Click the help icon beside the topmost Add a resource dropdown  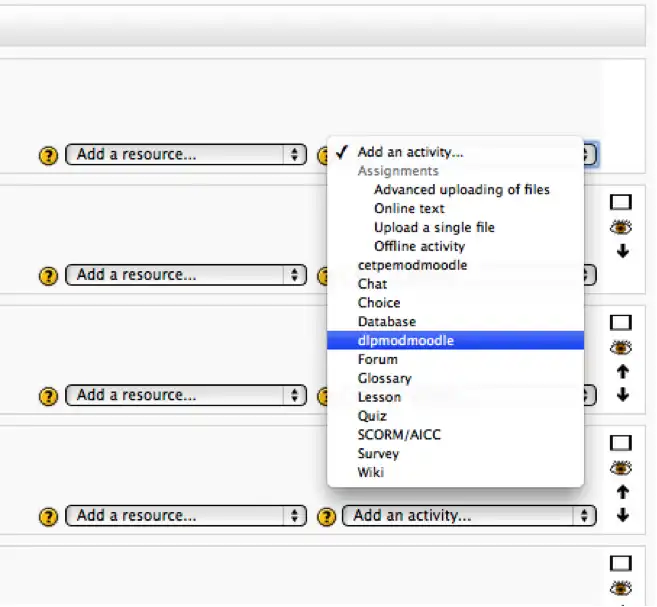click(48, 156)
